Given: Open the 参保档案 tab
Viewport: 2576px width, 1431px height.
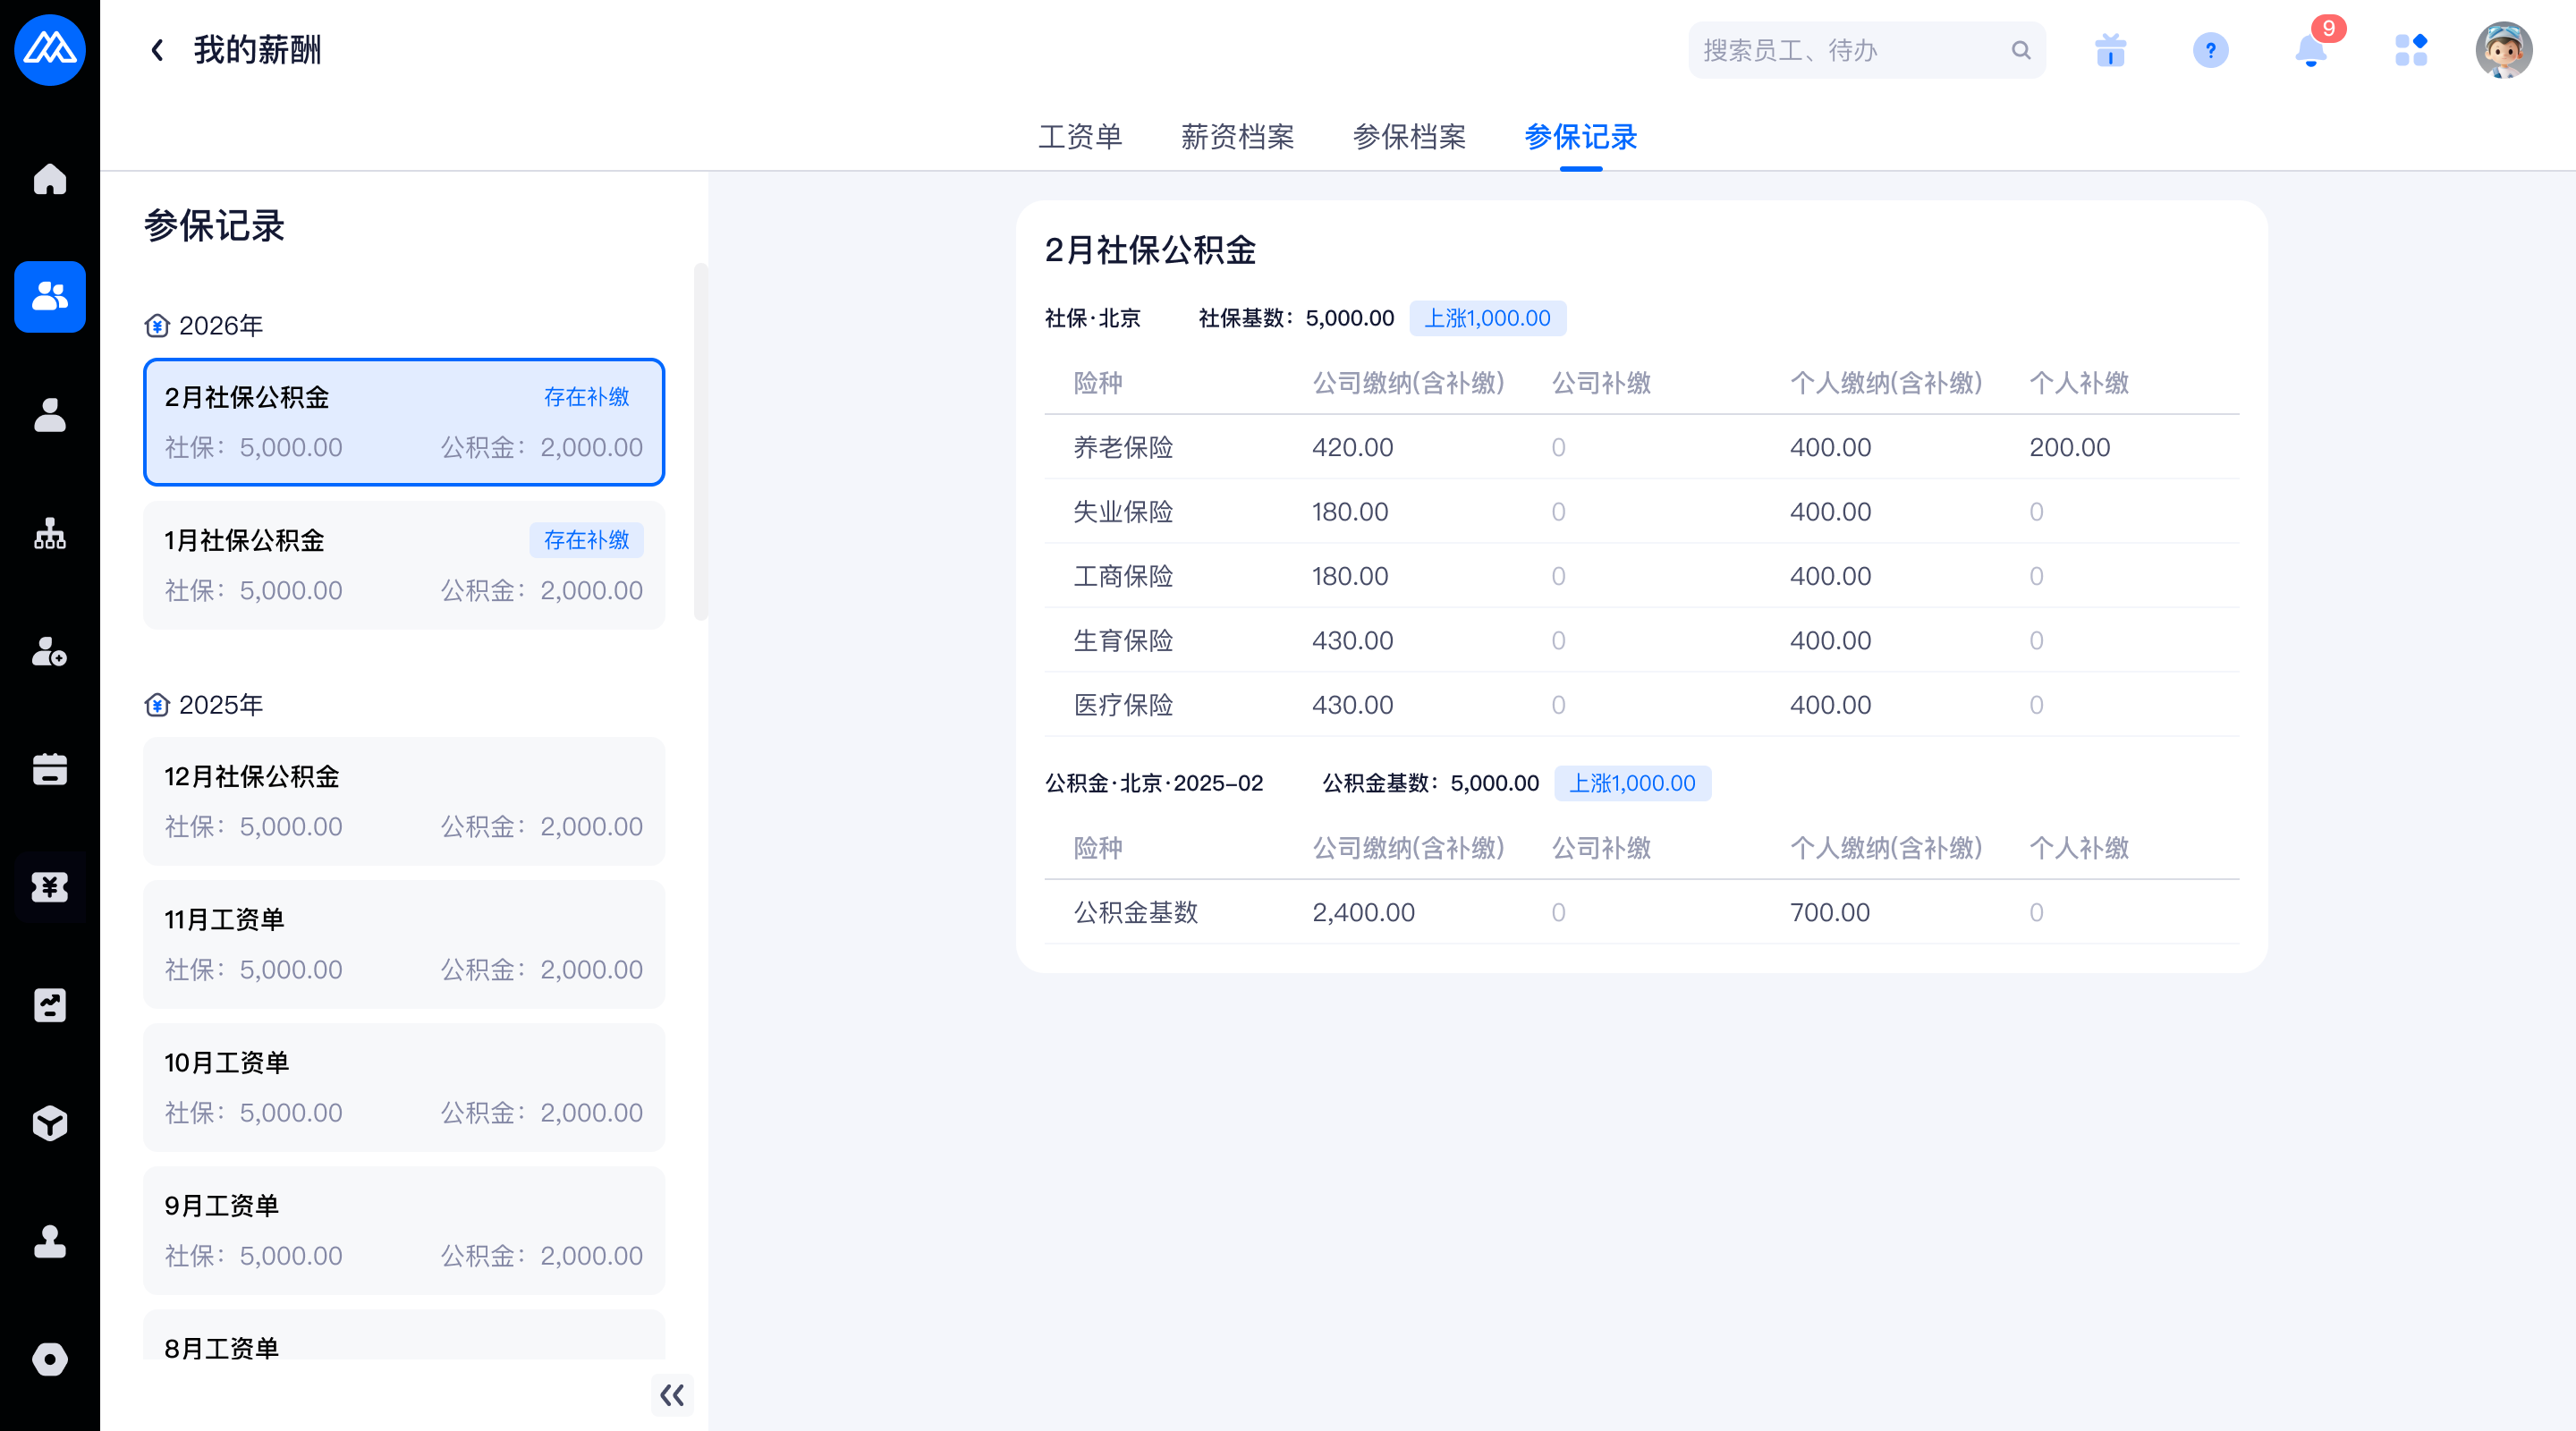Looking at the screenshot, I should [x=1409, y=137].
